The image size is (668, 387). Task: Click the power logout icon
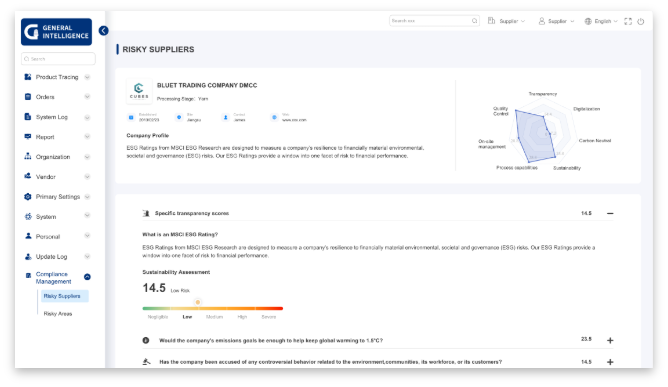point(641,21)
